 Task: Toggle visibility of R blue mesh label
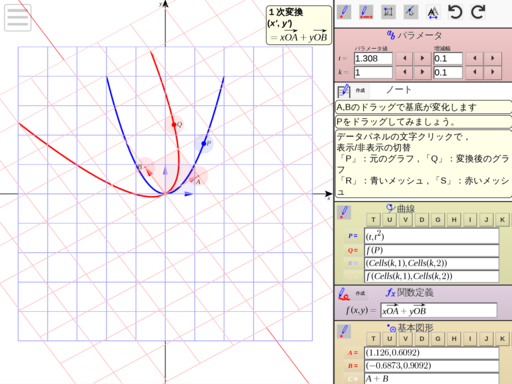point(352,263)
